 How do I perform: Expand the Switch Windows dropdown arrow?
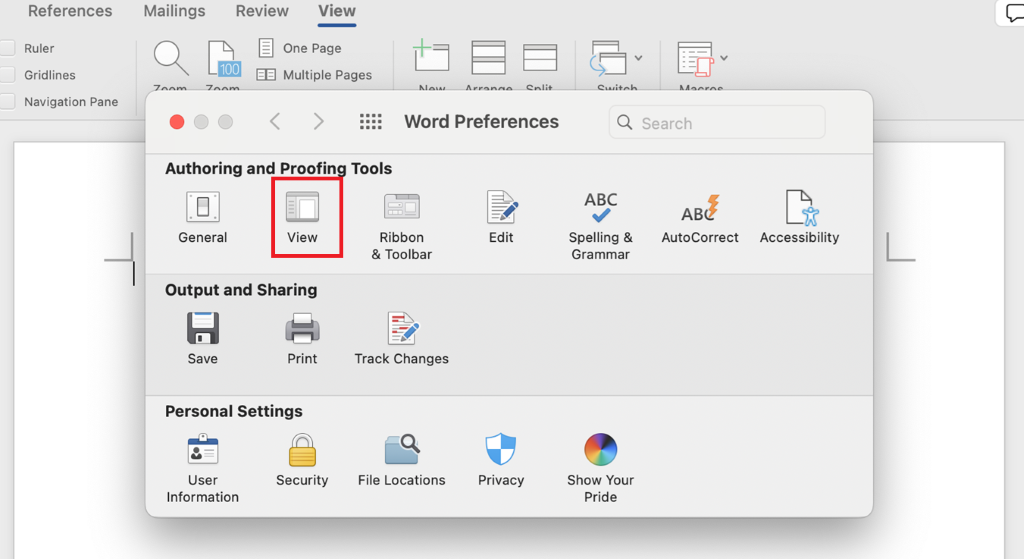639,58
